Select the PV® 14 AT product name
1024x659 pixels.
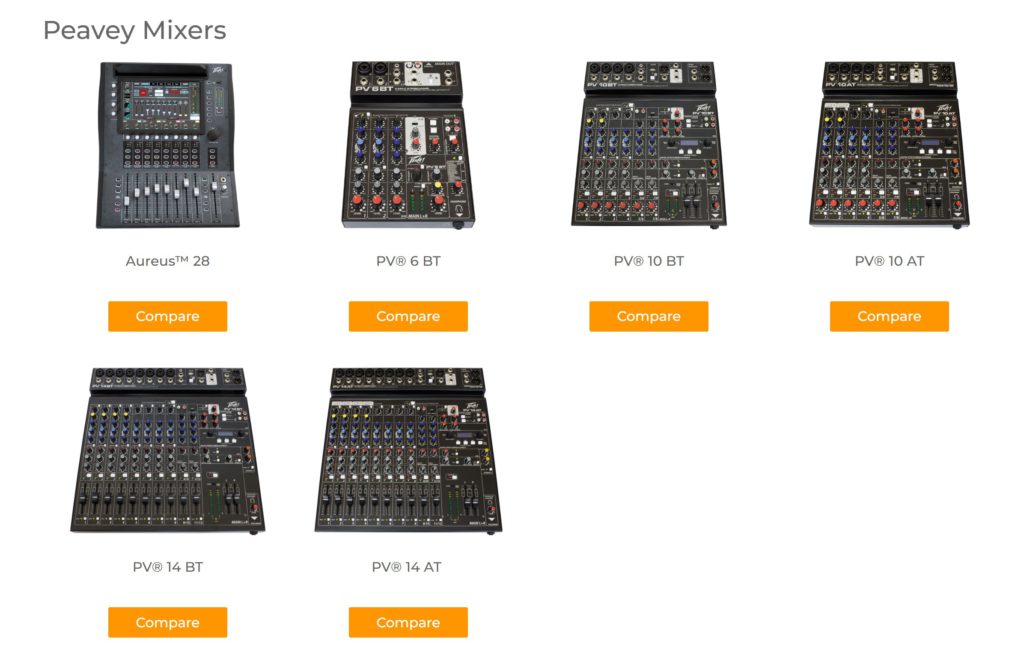coord(406,567)
